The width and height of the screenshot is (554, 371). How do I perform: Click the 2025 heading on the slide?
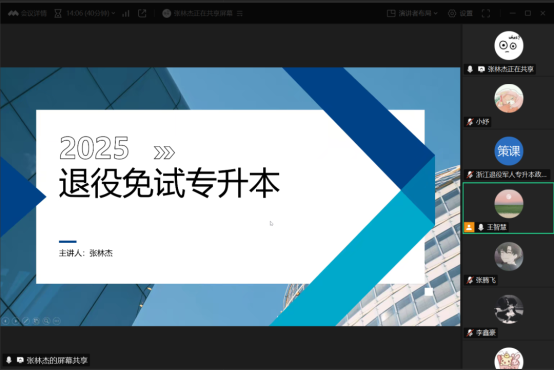click(94, 148)
